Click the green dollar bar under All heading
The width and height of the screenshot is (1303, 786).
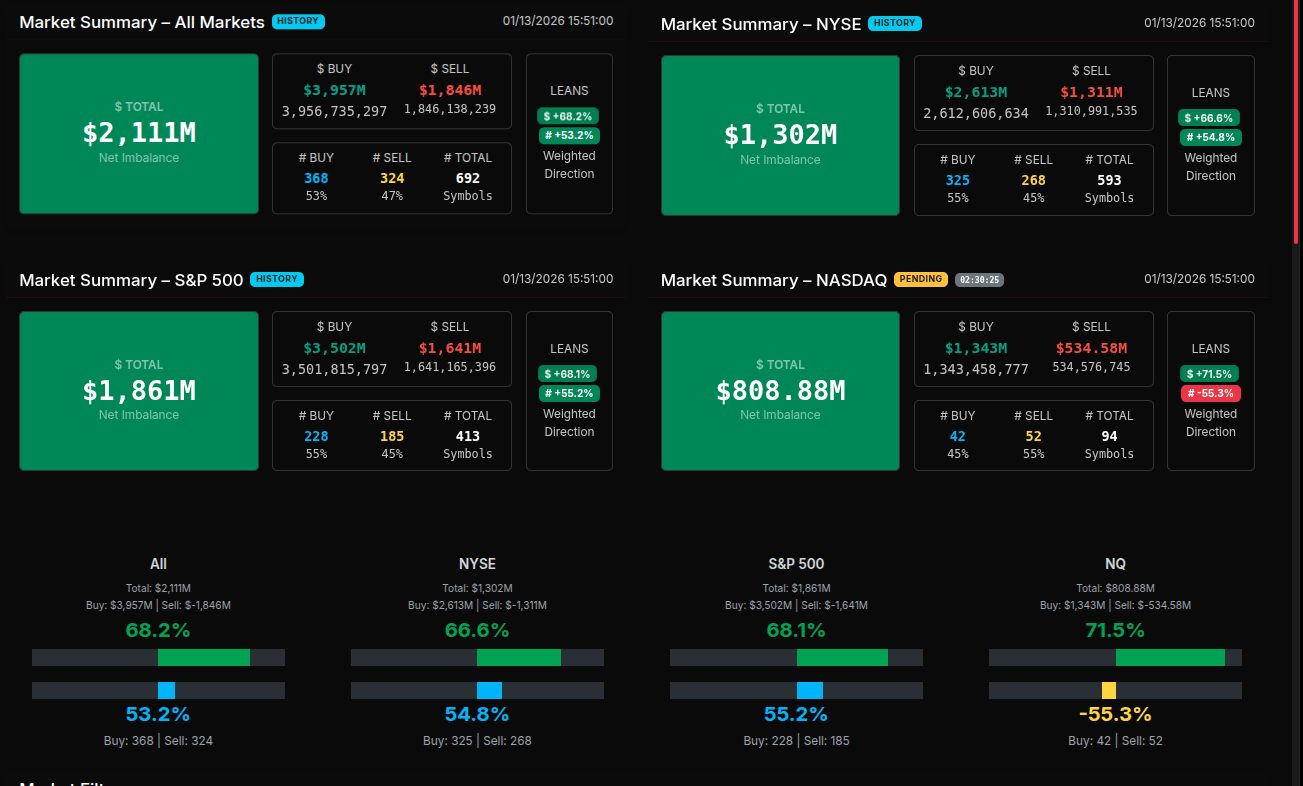[x=204, y=657]
